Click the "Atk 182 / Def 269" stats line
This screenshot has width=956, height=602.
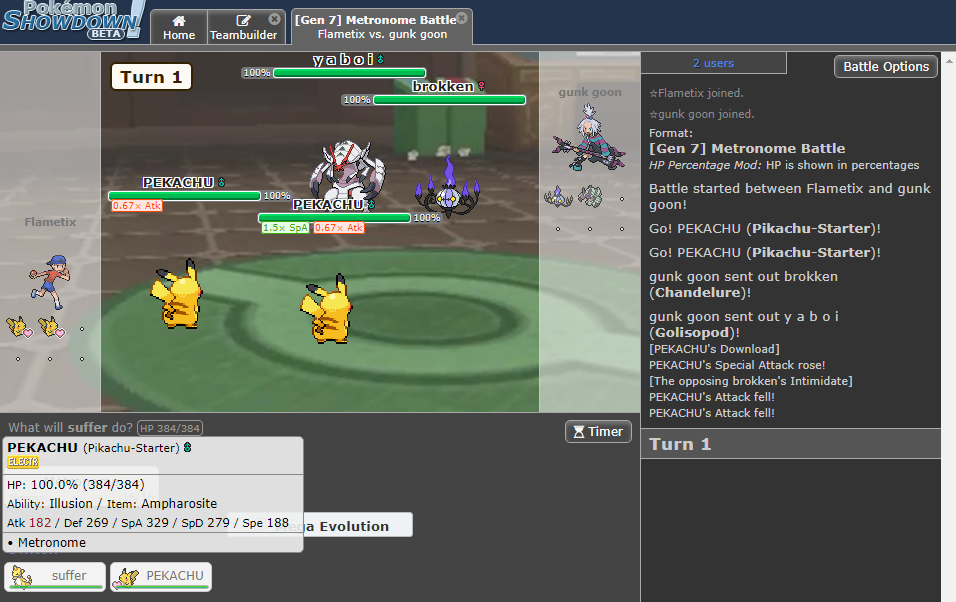click(148, 523)
